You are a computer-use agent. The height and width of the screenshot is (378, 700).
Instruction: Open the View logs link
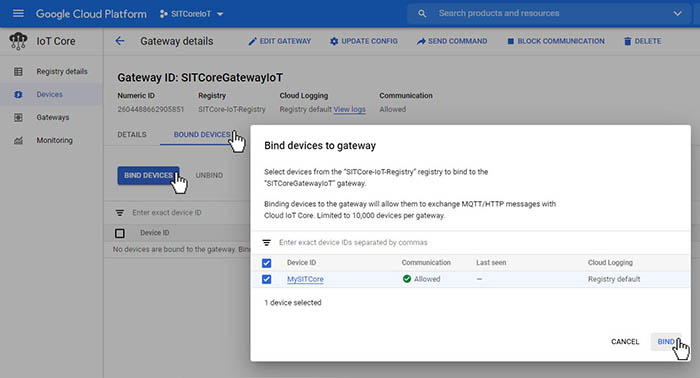point(349,109)
